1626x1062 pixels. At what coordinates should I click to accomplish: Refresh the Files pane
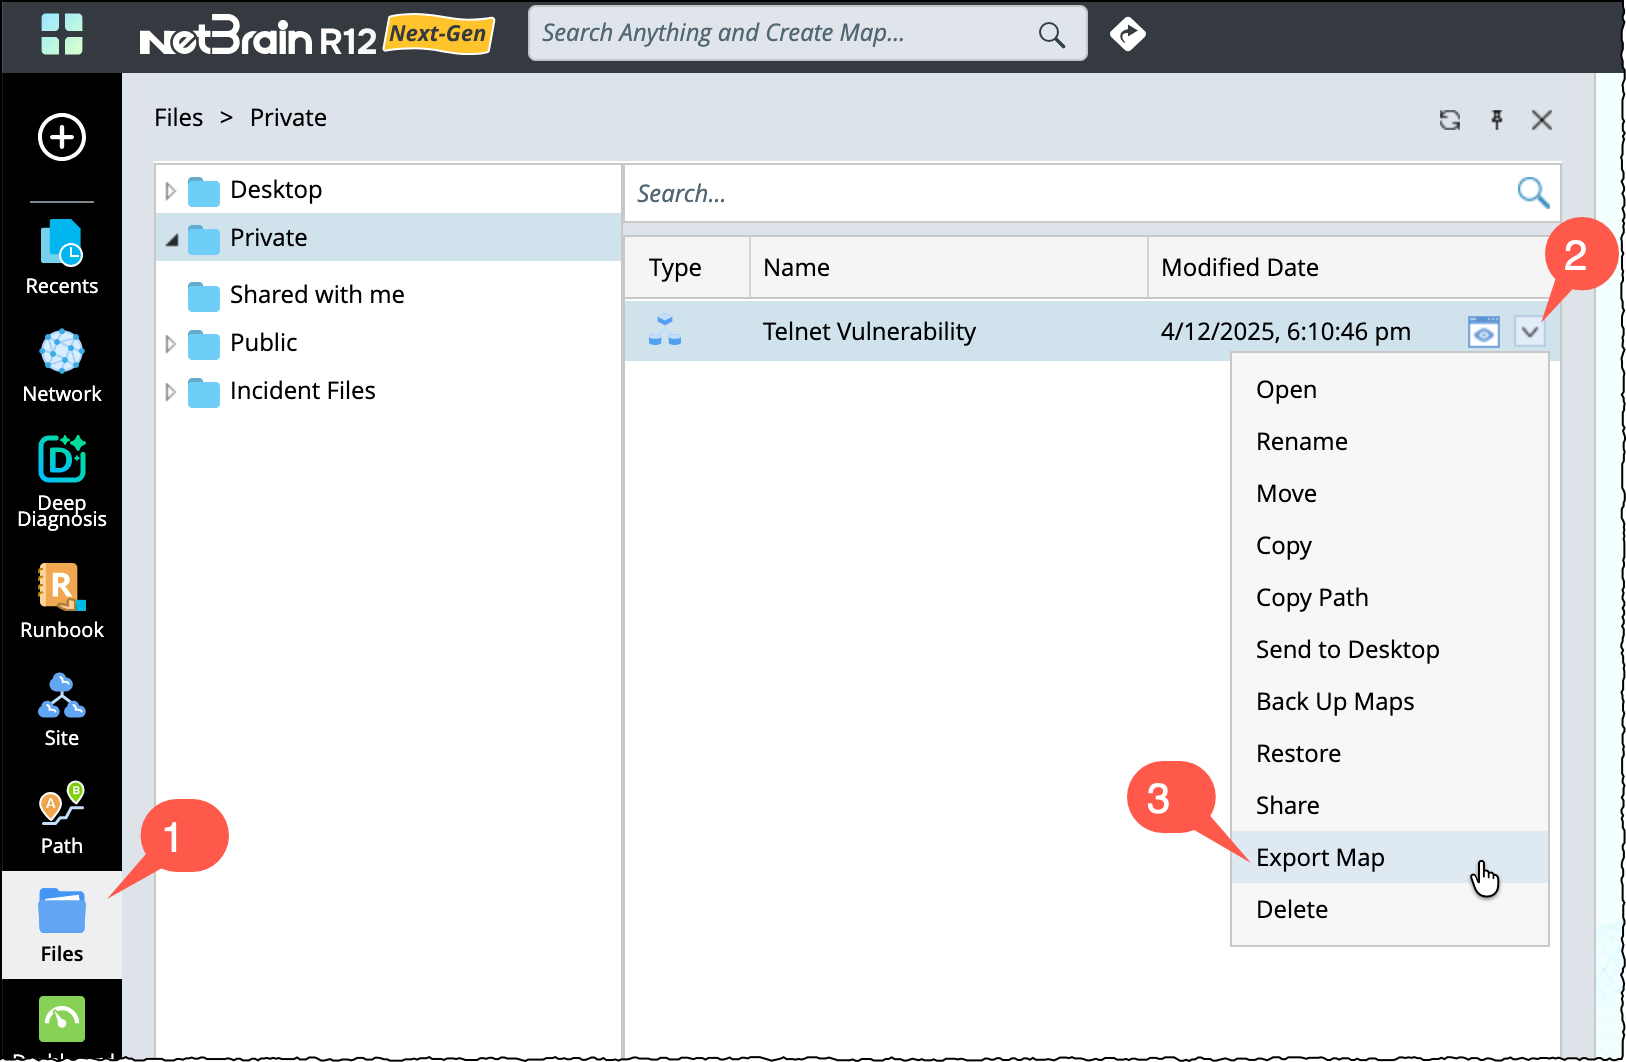(1450, 120)
